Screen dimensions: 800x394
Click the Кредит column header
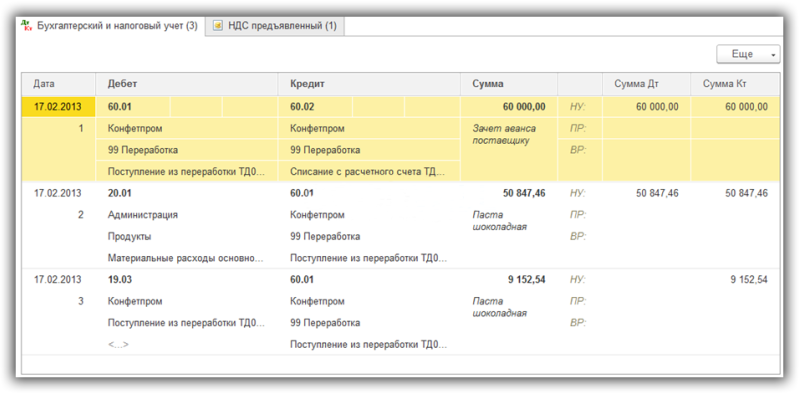369,84
